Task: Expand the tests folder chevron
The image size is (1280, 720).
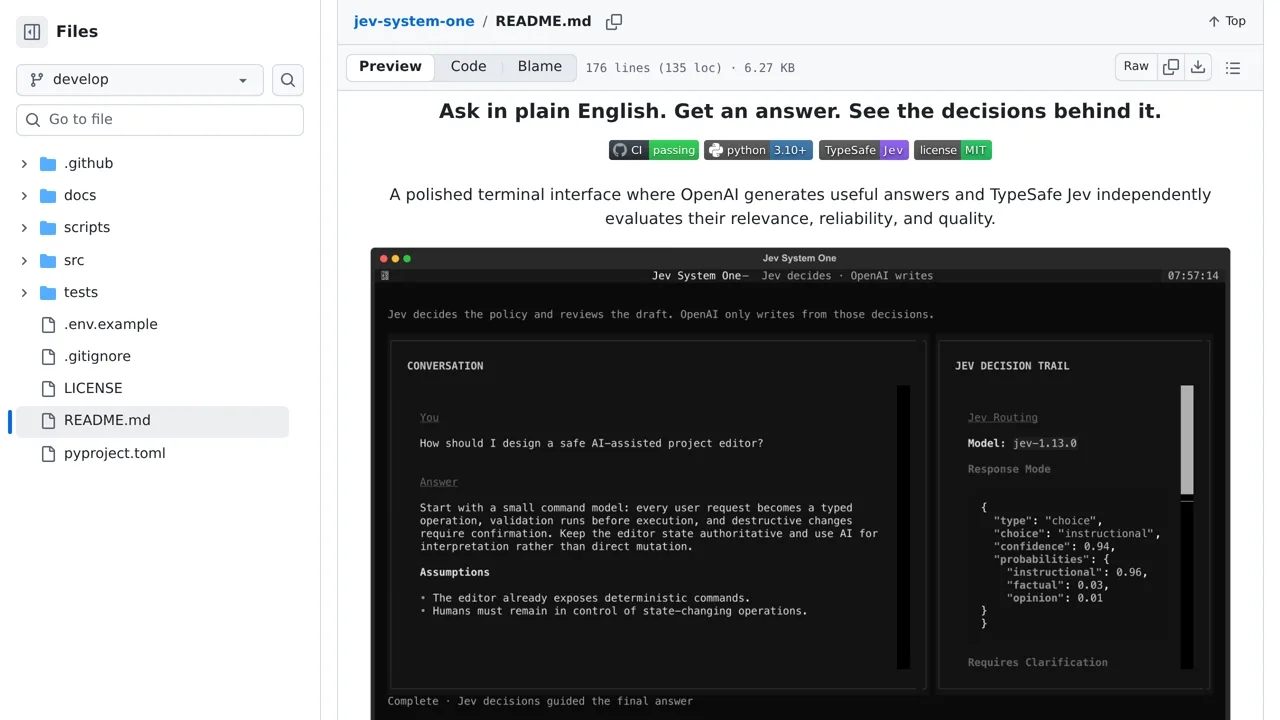Action: (x=24, y=292)
